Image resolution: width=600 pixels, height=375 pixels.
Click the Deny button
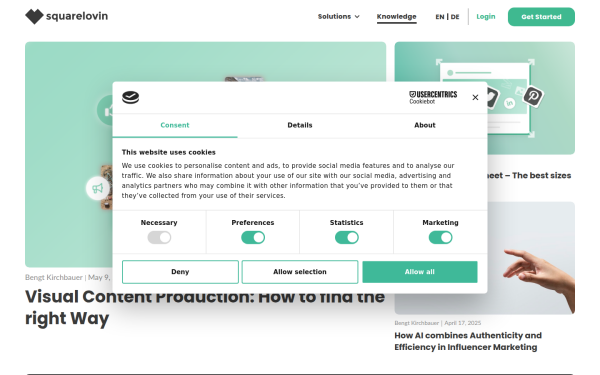180,272
